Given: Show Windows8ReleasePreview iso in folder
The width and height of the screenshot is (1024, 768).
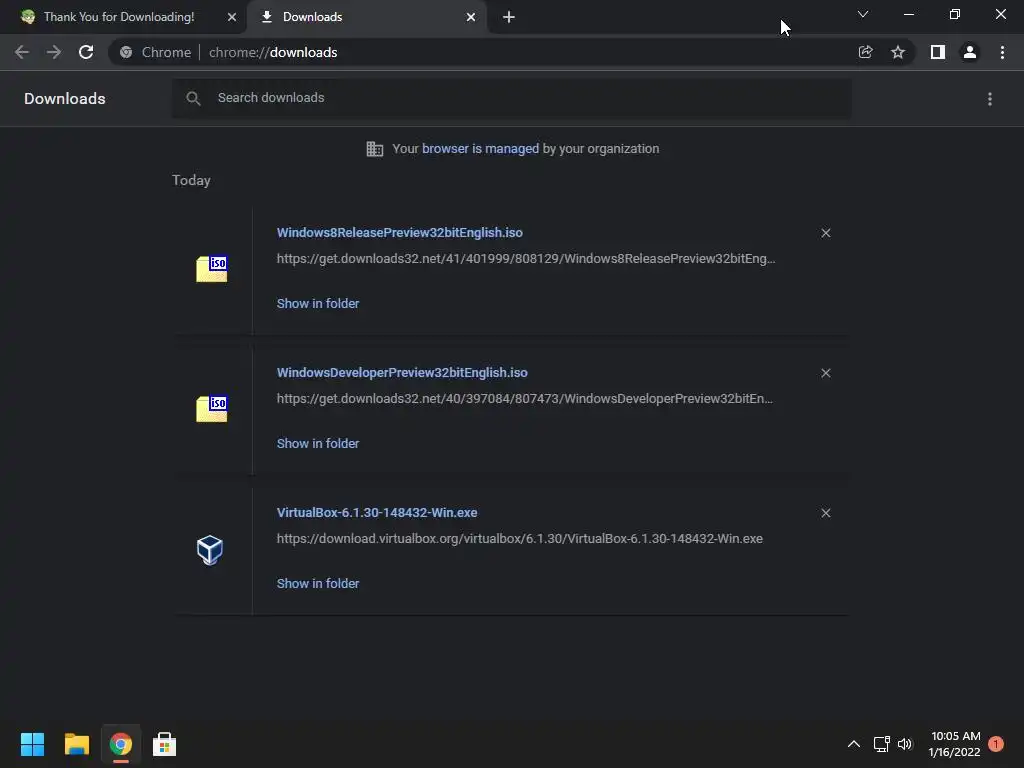Looking at the screenshot, I should [318, 304].
